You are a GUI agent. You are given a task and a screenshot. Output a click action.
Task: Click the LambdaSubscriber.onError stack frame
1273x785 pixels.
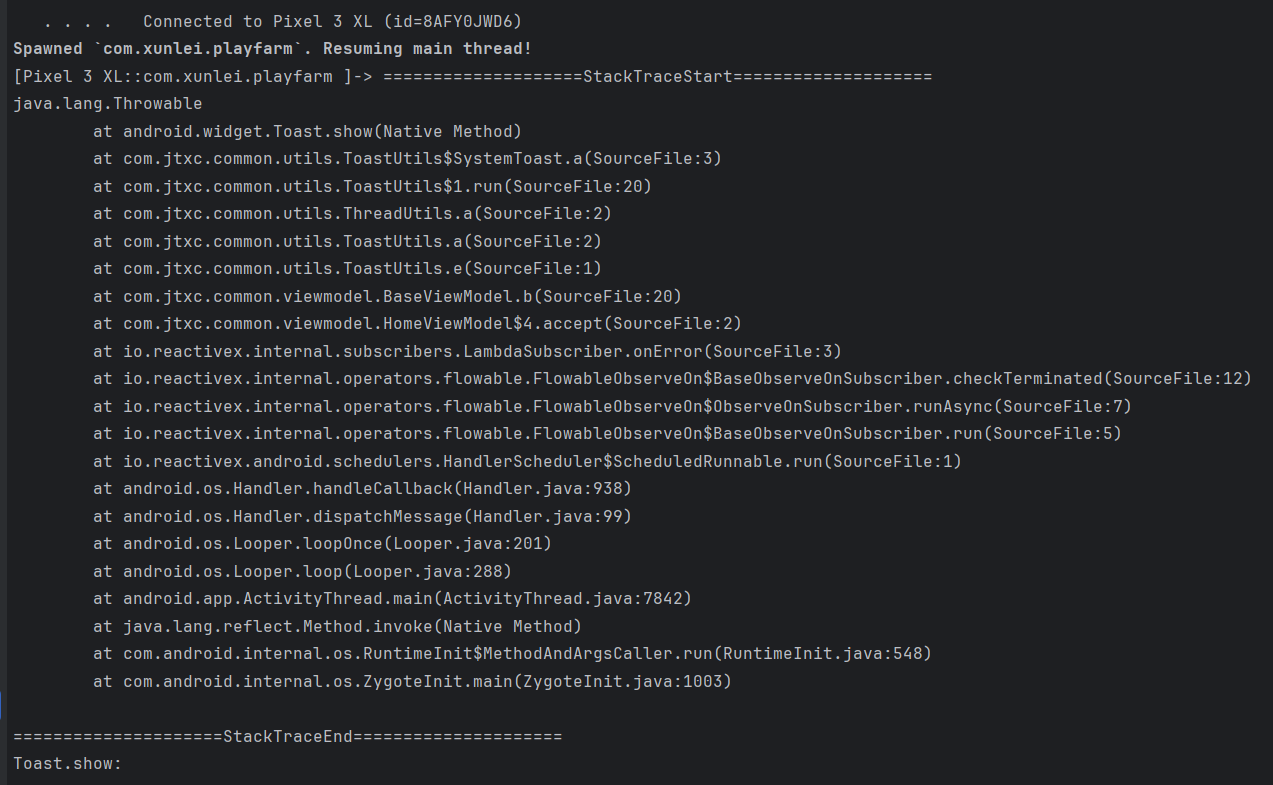tap(467, 351)
